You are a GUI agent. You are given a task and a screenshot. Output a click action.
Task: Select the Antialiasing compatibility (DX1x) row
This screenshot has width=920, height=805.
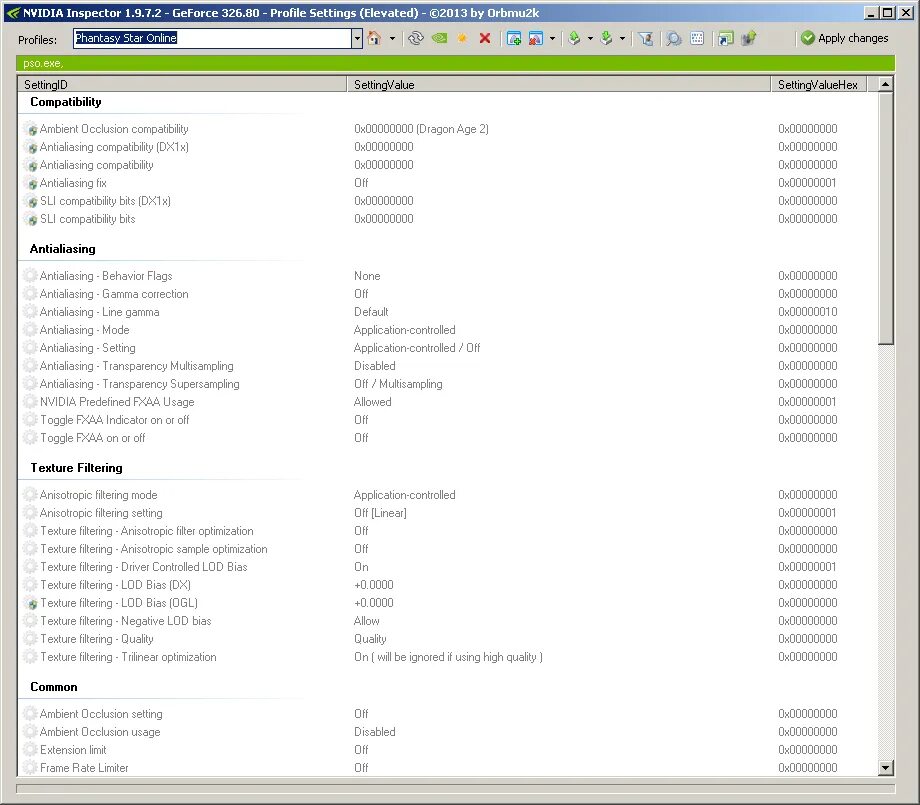[448, 147]
